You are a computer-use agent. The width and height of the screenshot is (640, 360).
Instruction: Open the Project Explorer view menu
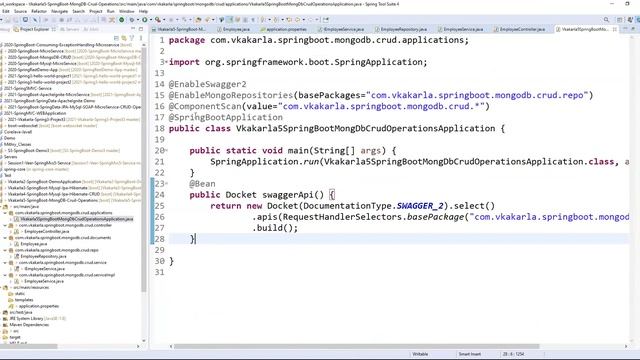[141, 38]
